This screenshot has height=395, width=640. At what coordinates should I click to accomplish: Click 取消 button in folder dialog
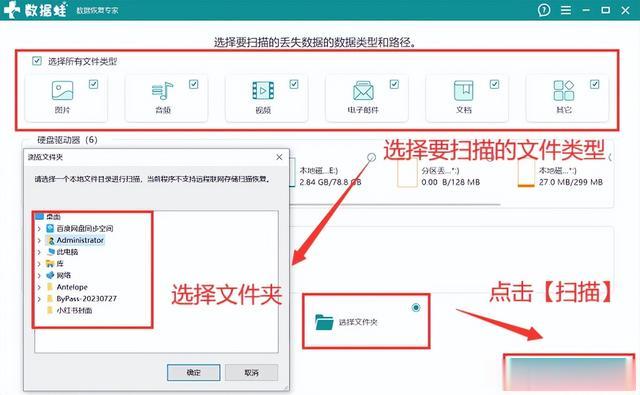click(251, 372)
